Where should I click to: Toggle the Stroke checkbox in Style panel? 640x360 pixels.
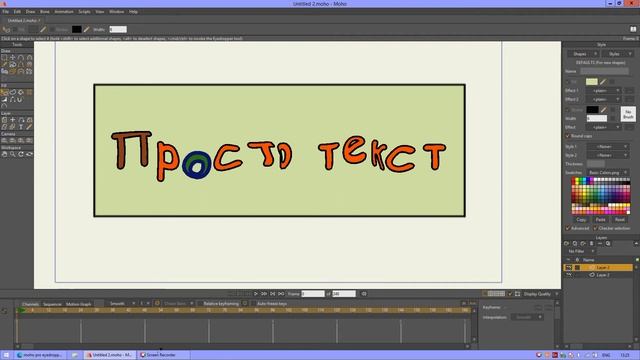point(567,110)
